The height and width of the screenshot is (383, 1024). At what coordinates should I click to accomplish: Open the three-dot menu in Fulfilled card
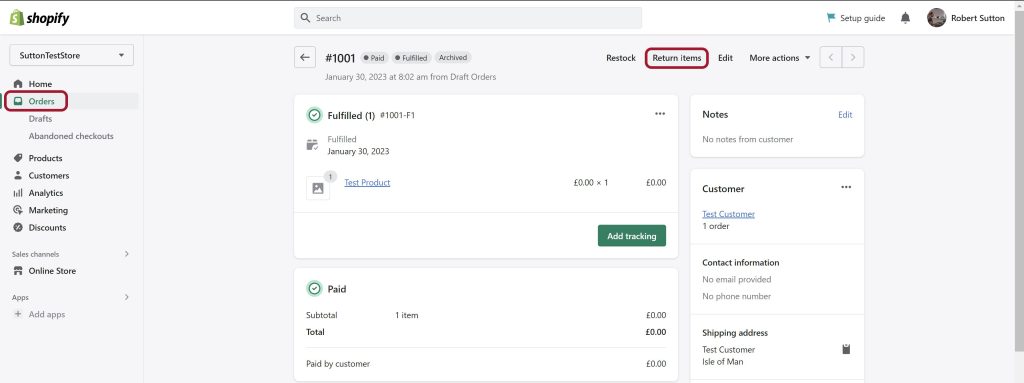point(660,114)
